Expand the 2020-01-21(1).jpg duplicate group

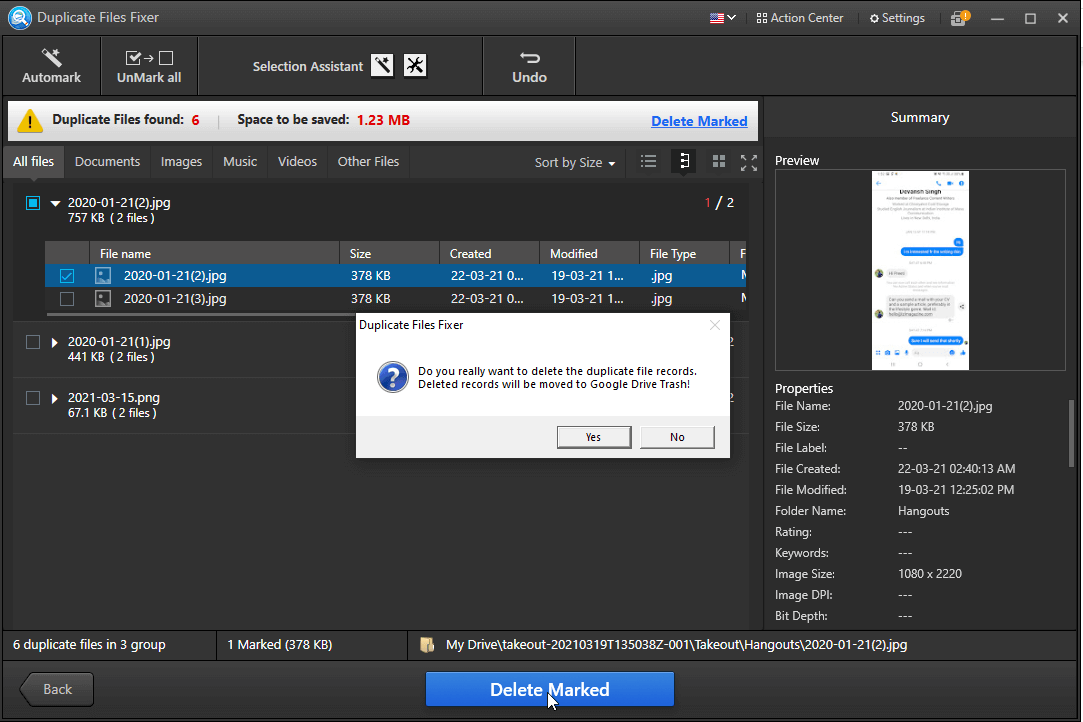pos(54,341)
